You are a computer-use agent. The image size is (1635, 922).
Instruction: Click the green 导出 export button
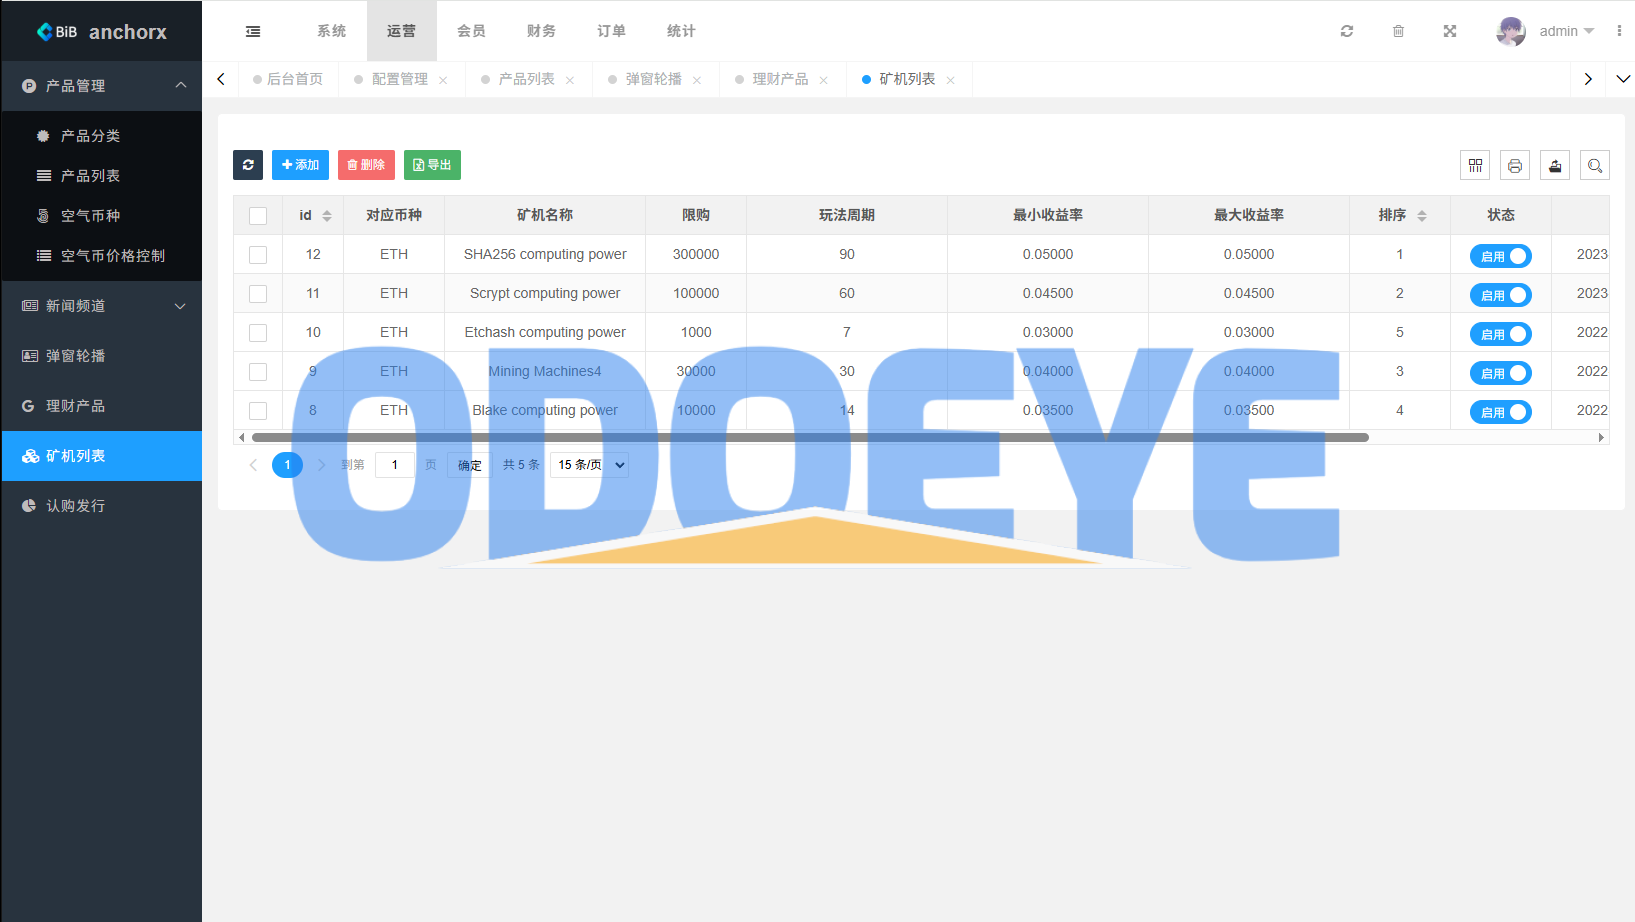432,165
